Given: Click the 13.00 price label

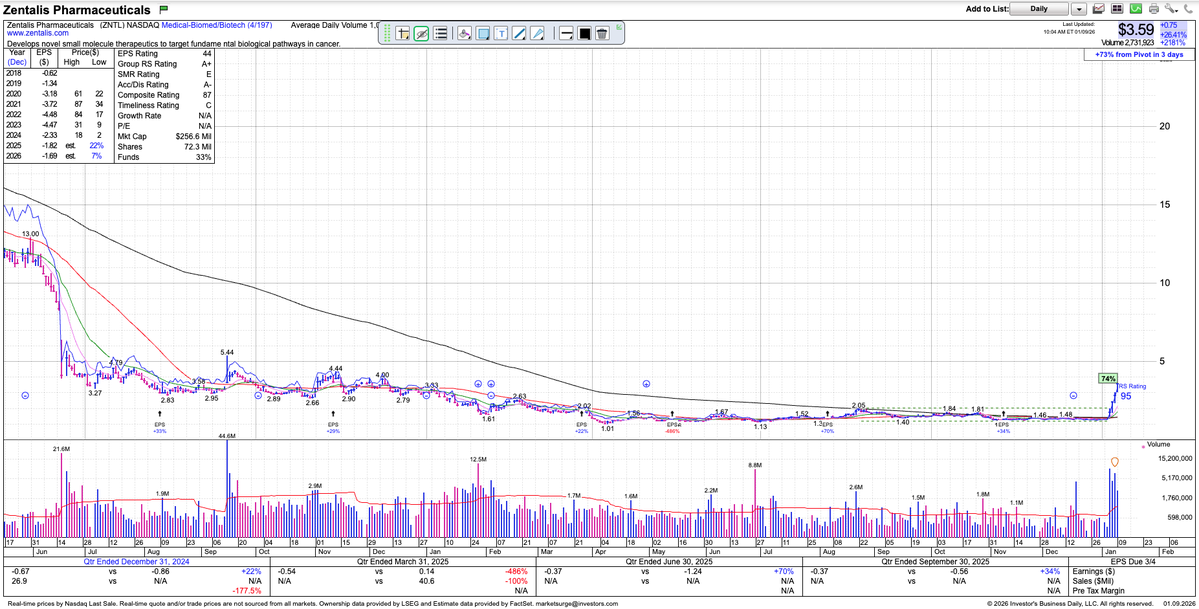Looking at the screenshot, I should 31,234.
